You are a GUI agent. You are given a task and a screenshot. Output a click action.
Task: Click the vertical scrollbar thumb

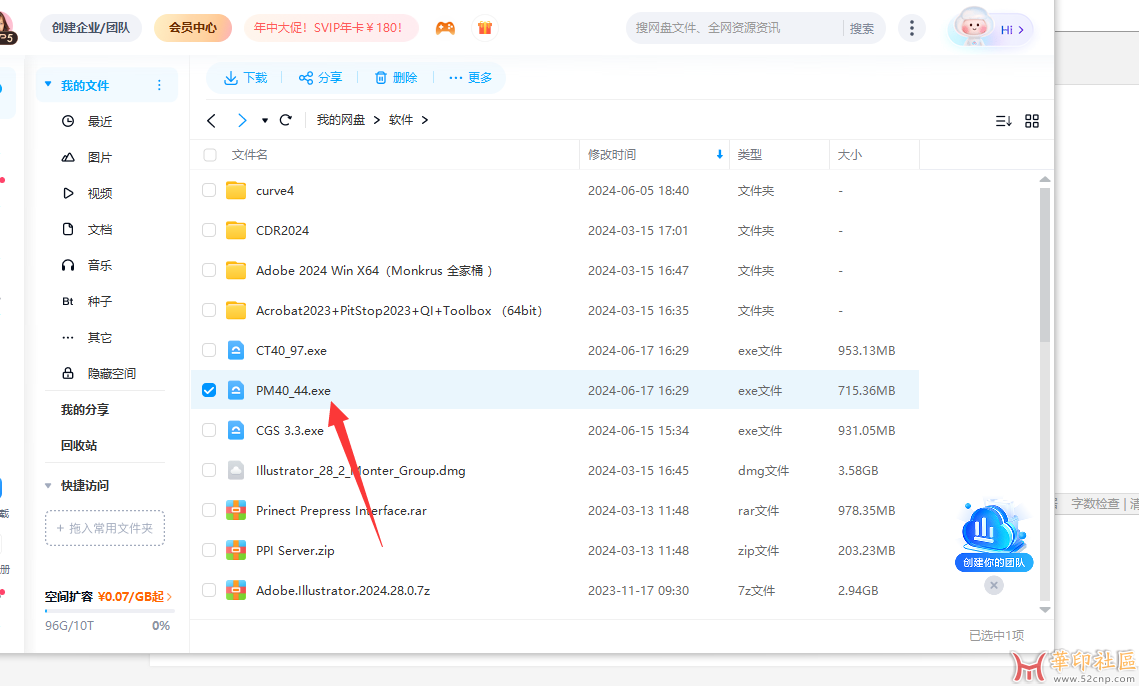pyautogui.click(x=1045, y=265)
